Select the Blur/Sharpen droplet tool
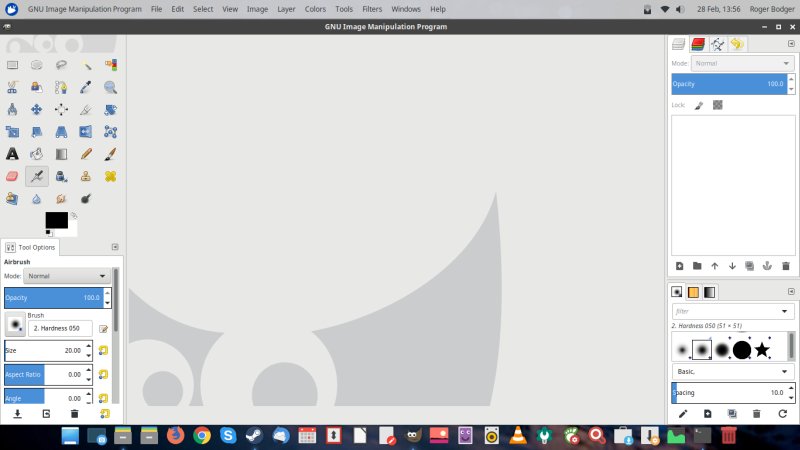The image size is (800, 450). (37, 199)
